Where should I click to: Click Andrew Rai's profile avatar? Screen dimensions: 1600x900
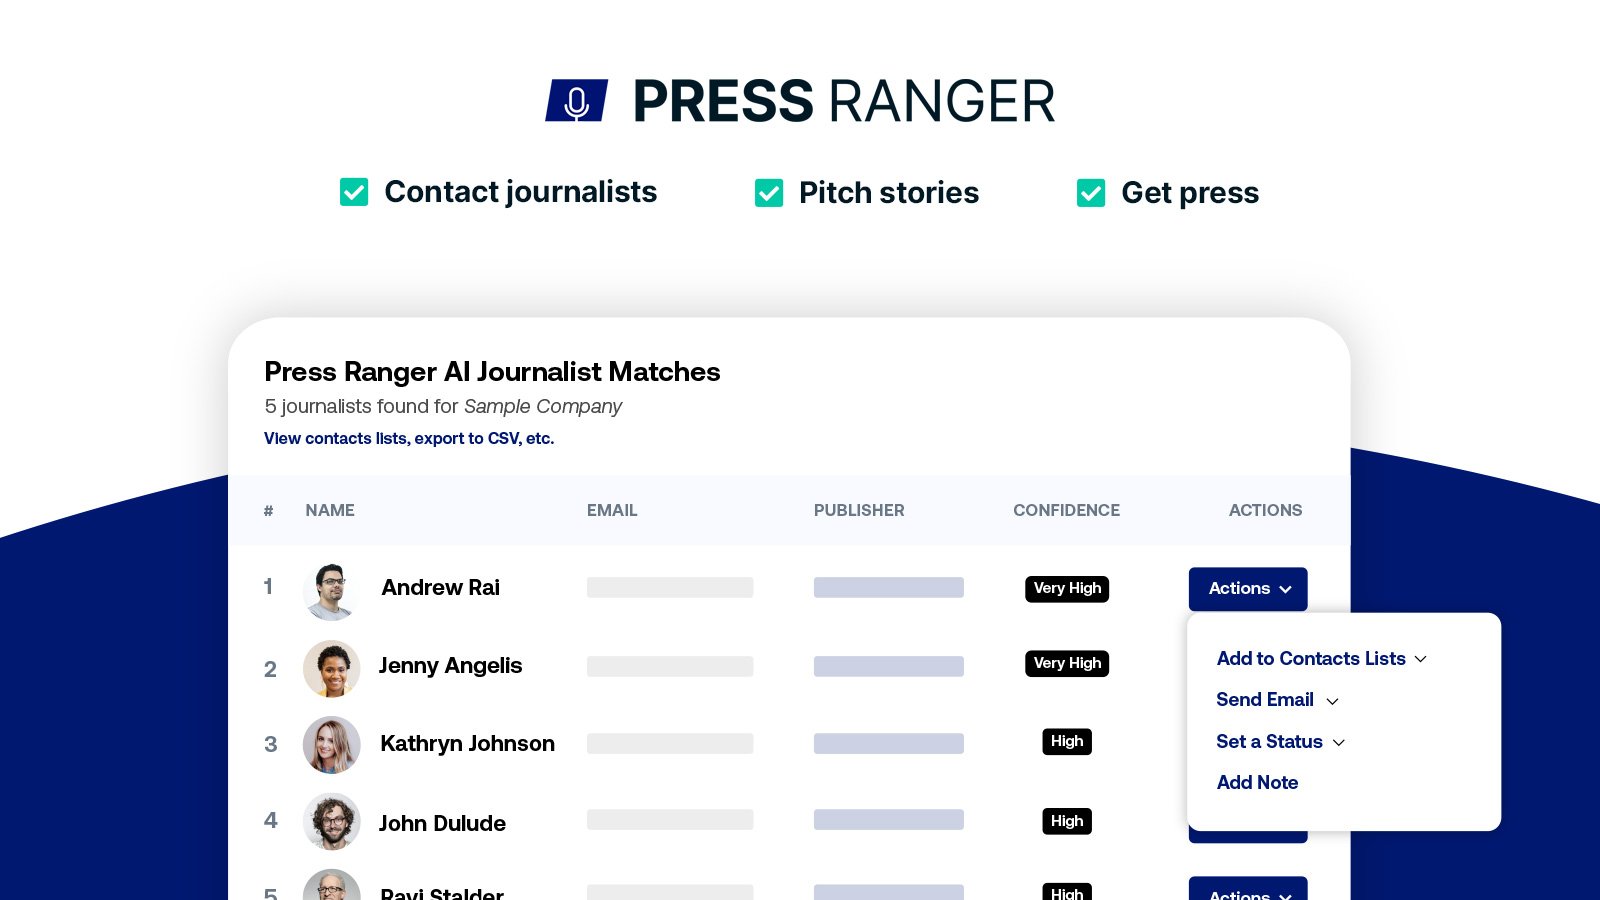(x=331, y=591)
